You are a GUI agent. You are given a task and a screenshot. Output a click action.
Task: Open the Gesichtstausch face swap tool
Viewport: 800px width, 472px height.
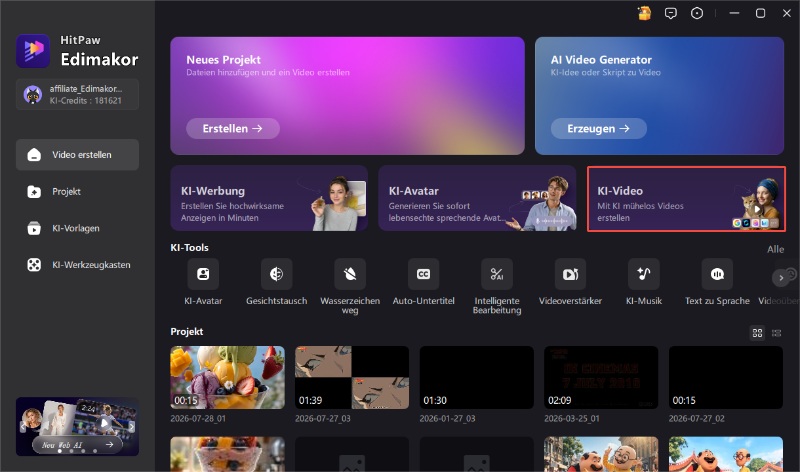point(277,274)
